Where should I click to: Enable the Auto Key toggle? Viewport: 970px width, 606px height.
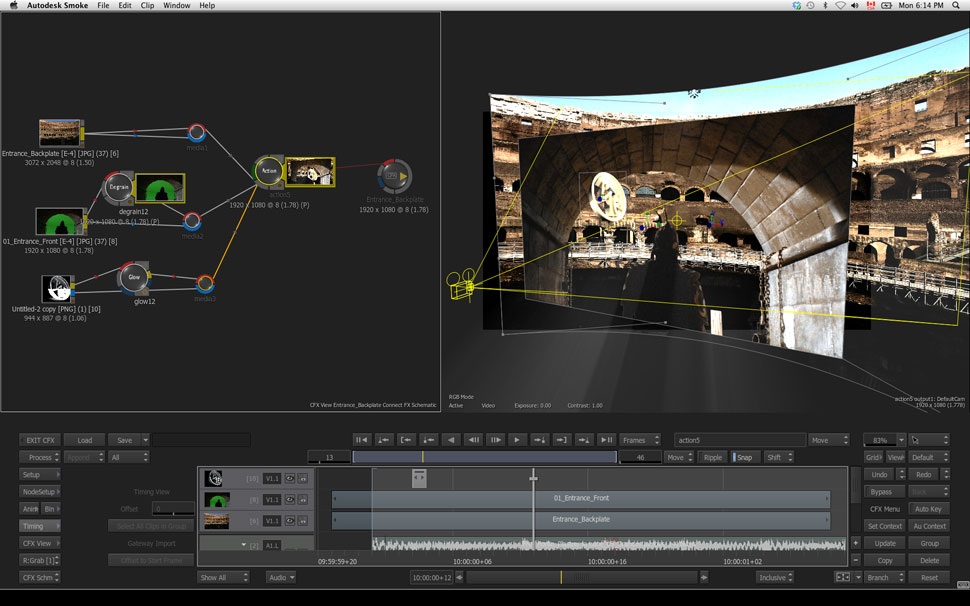[928, 509]
